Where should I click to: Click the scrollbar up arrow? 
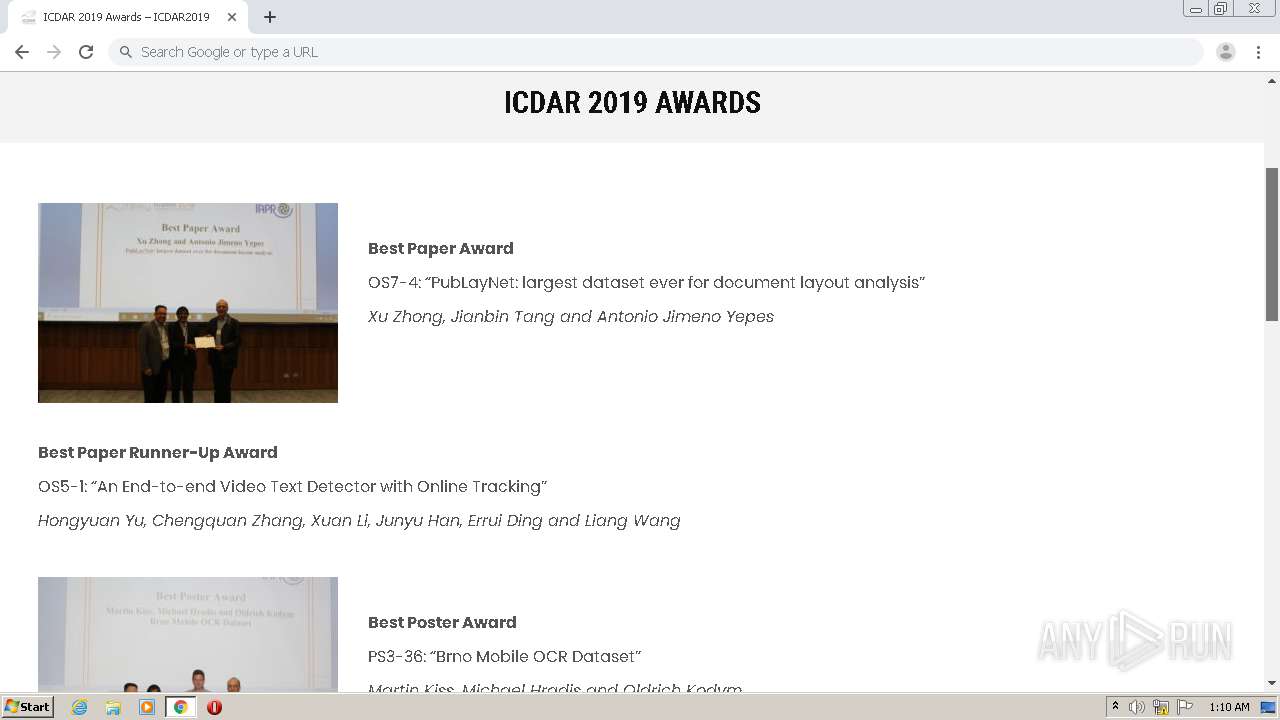point(1272,80)
